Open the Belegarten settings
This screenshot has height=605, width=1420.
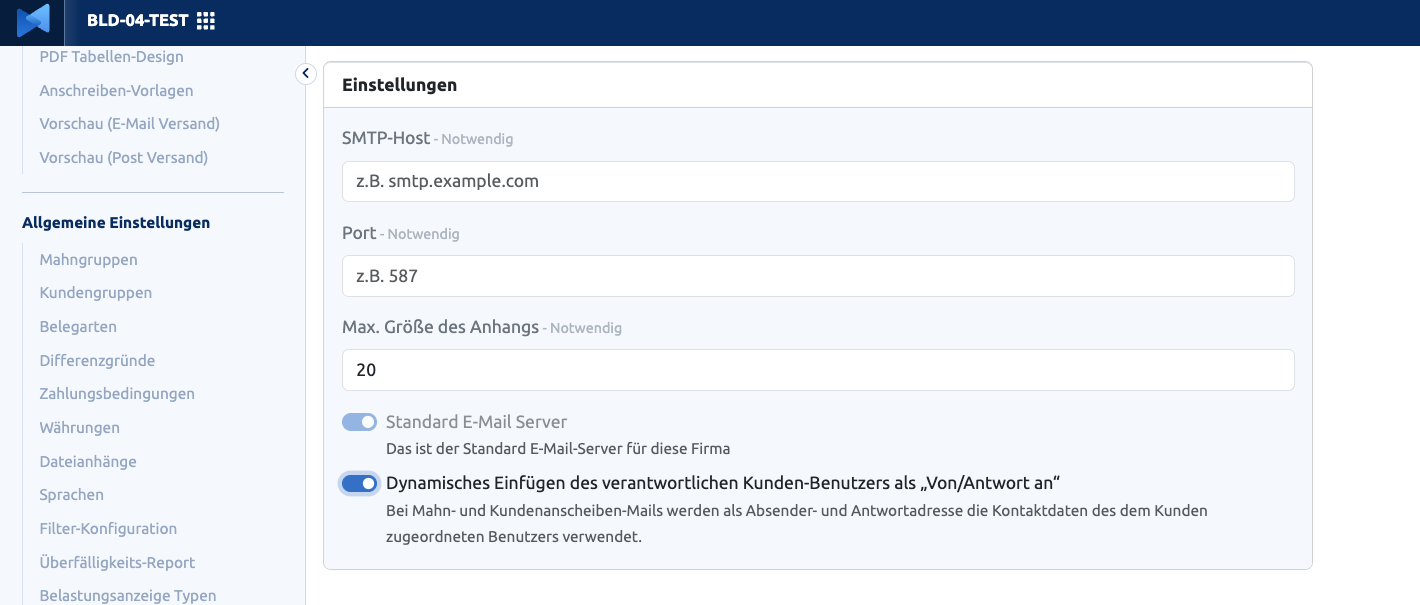point(78,327)
